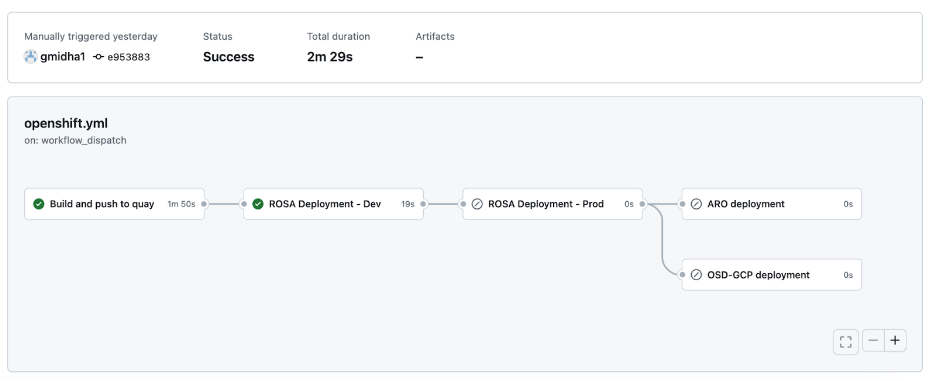Click the skipped icon on OSD-GCP deployment
This screenshot has height=381, width=929.
point(696,275)
